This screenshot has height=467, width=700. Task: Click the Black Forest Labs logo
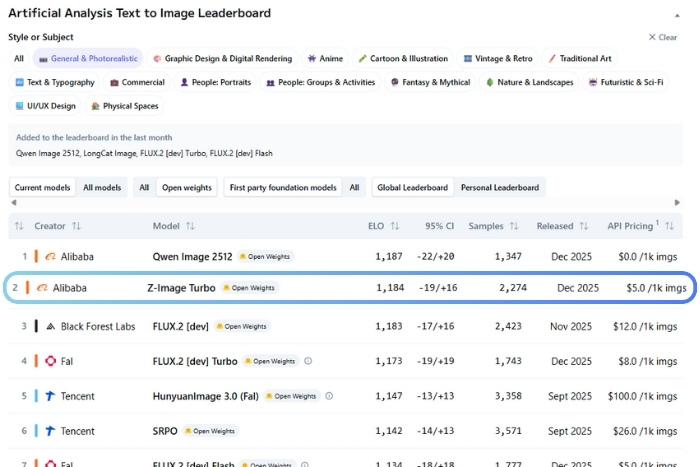pyautogui.click(x=50, y=326)
